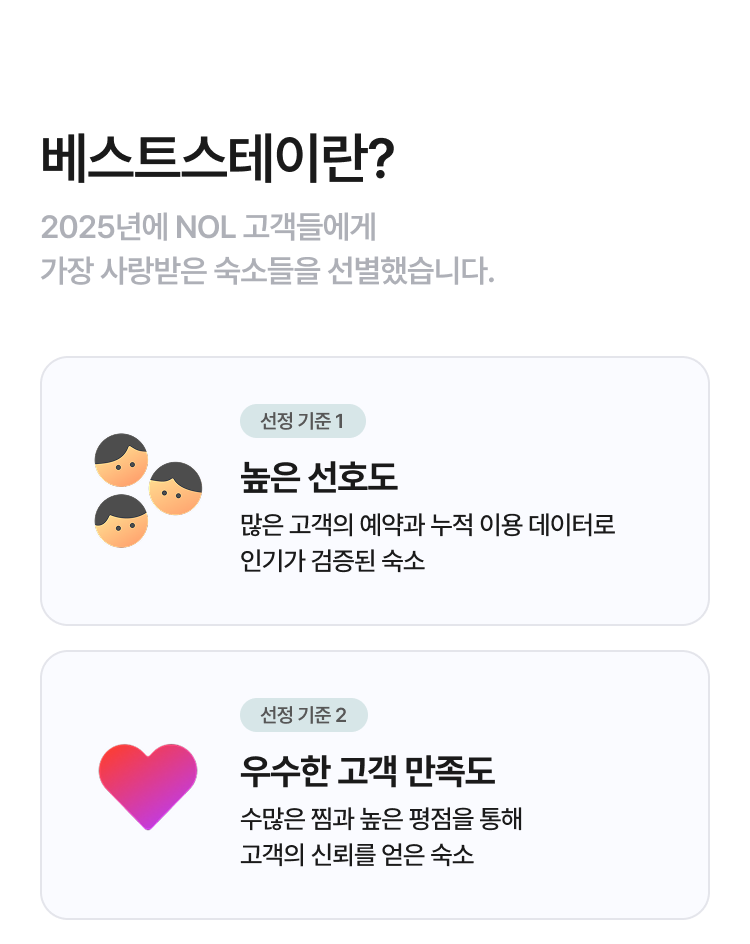Screen dimensions: 750x944
Task: Click the '가장 사랑받은' subtitle text
Action: click(x=124, y=270)
